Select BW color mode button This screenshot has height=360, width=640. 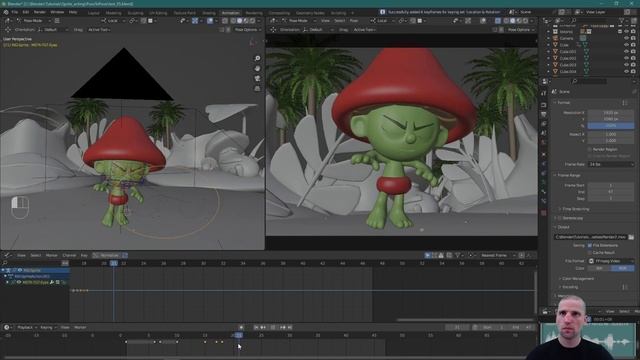(599, 268)
